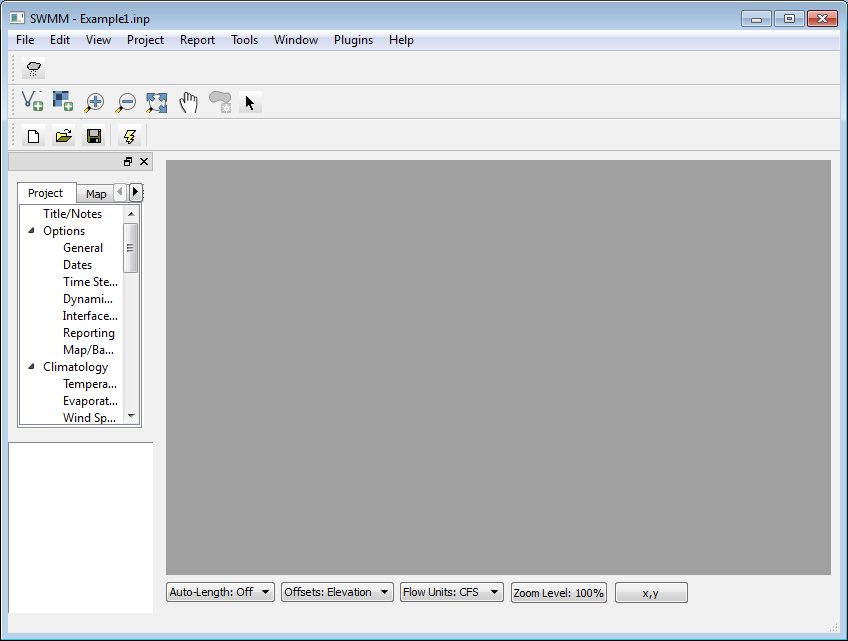Select Interface Files tree item
Viewport: 848px width, 641px height.
(x=90, y=316)
